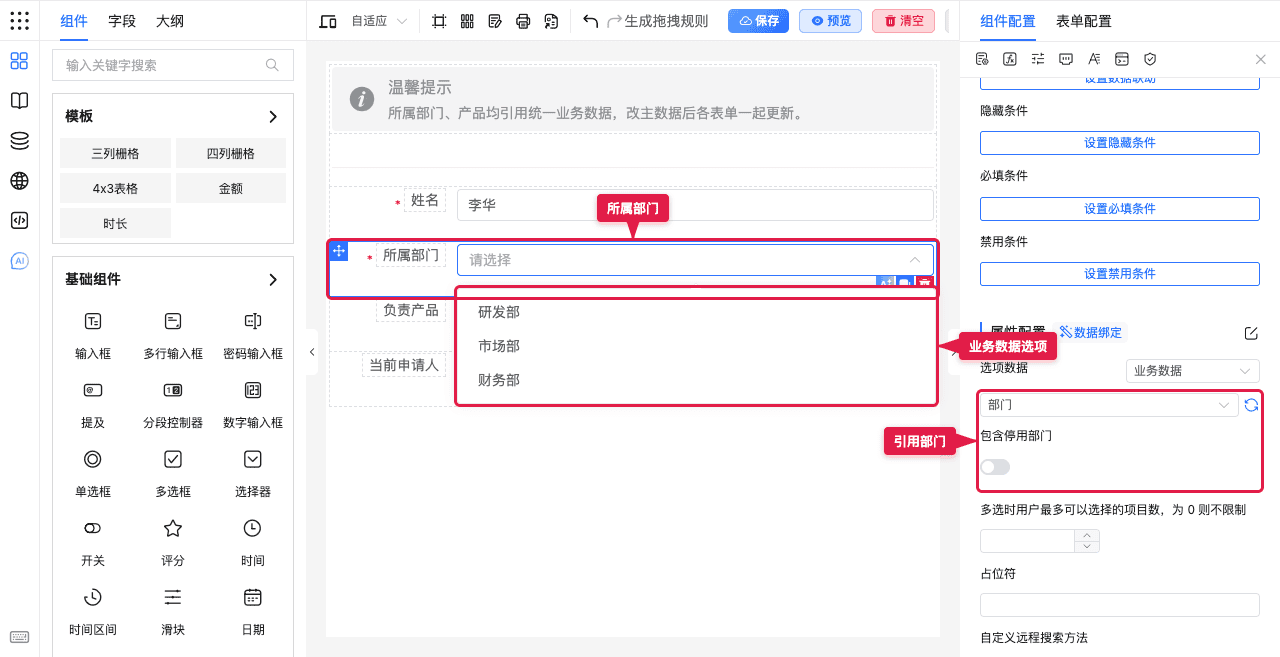Screen dimensions: 1280x657
Task: Switch to the 大纲 tab
Action: (x=170, y=21)
